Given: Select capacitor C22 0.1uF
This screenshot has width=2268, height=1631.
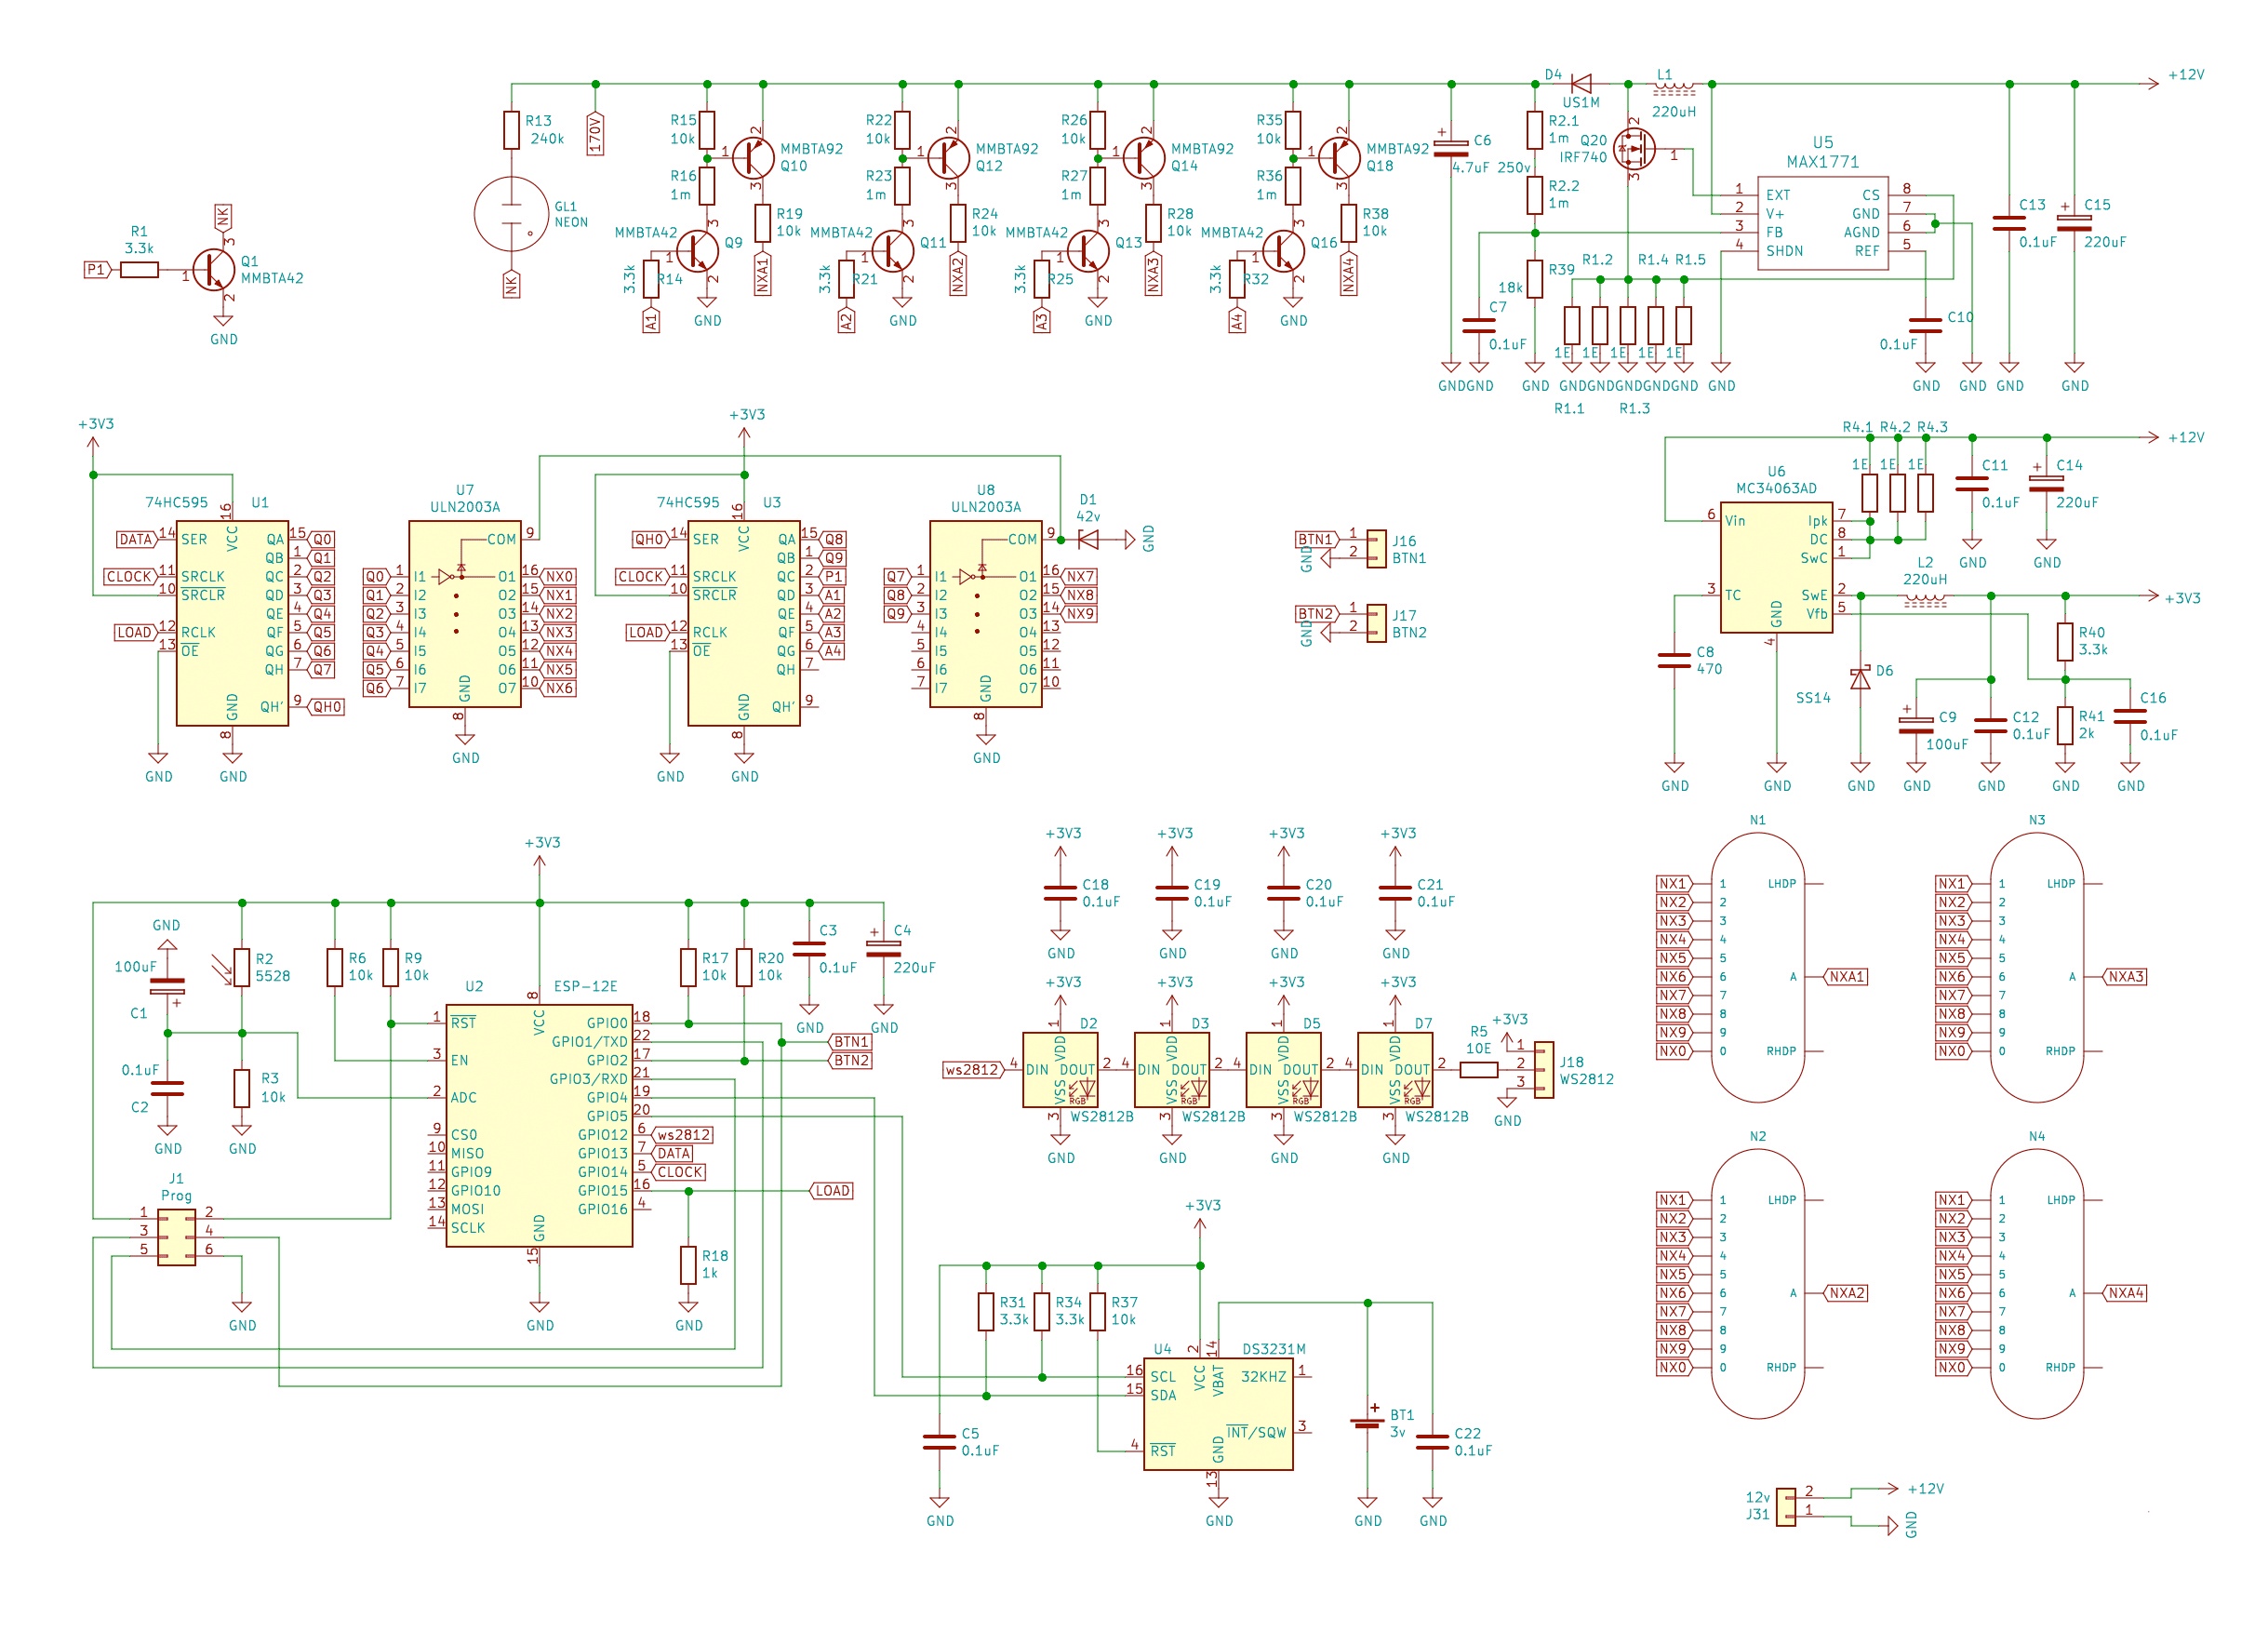Looking at the screenshot, I should [x=1432, y=1442].
